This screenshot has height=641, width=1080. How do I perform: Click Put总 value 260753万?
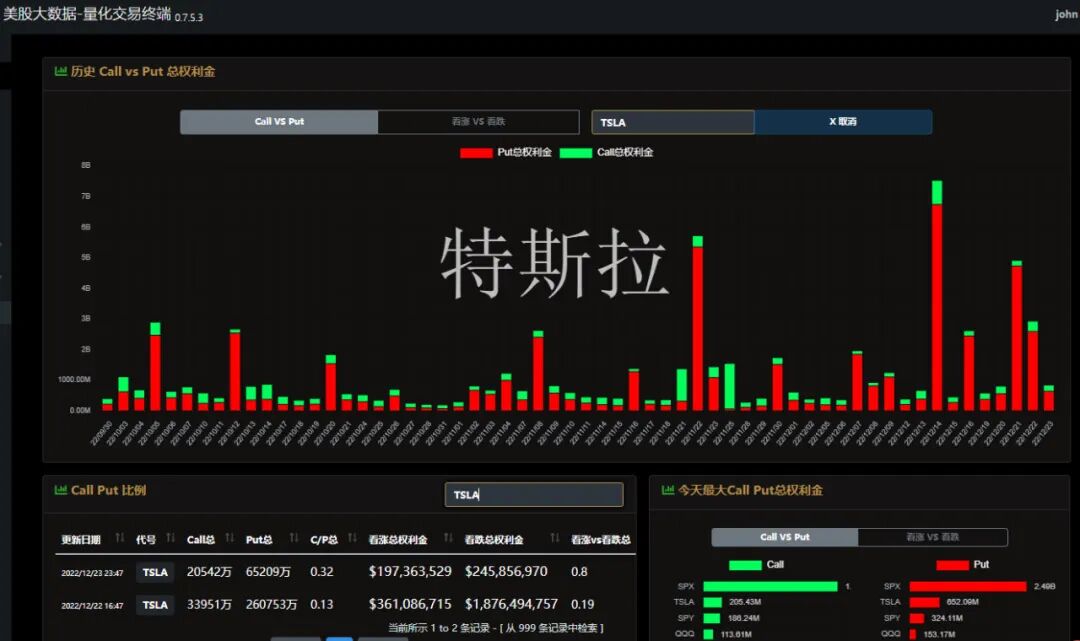(x=271, y=605)
